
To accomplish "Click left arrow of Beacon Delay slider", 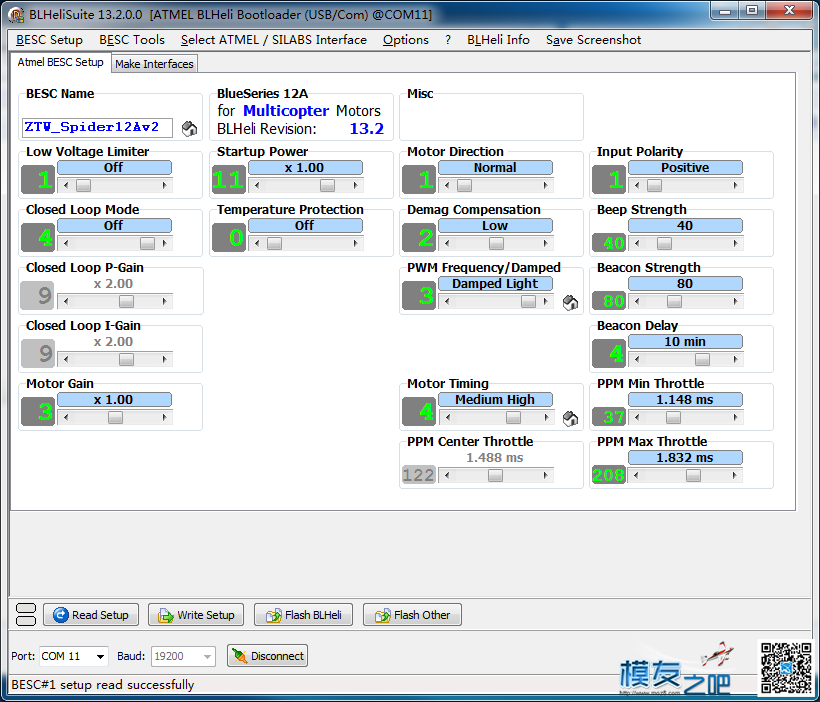I will coord(636,359).
